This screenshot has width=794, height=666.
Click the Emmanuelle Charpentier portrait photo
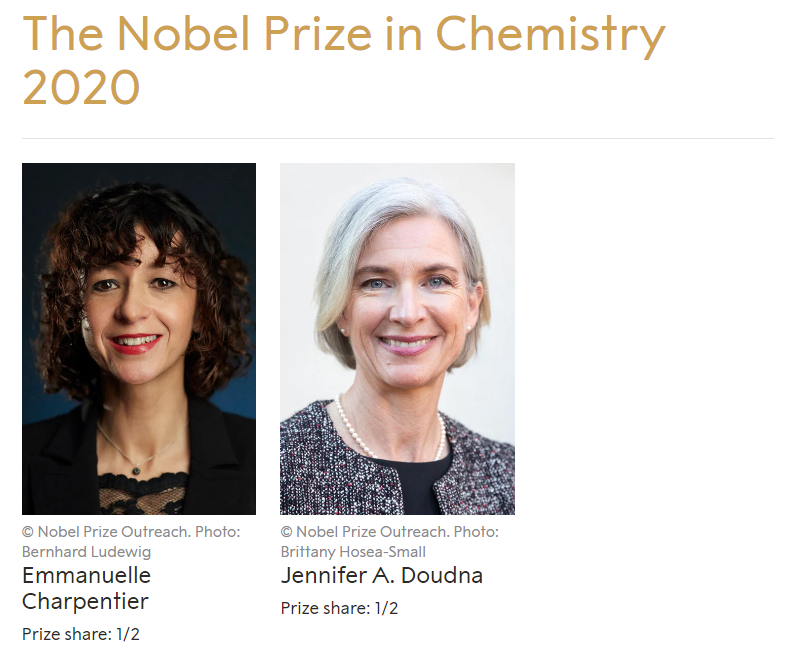click(x=138, y=338)
